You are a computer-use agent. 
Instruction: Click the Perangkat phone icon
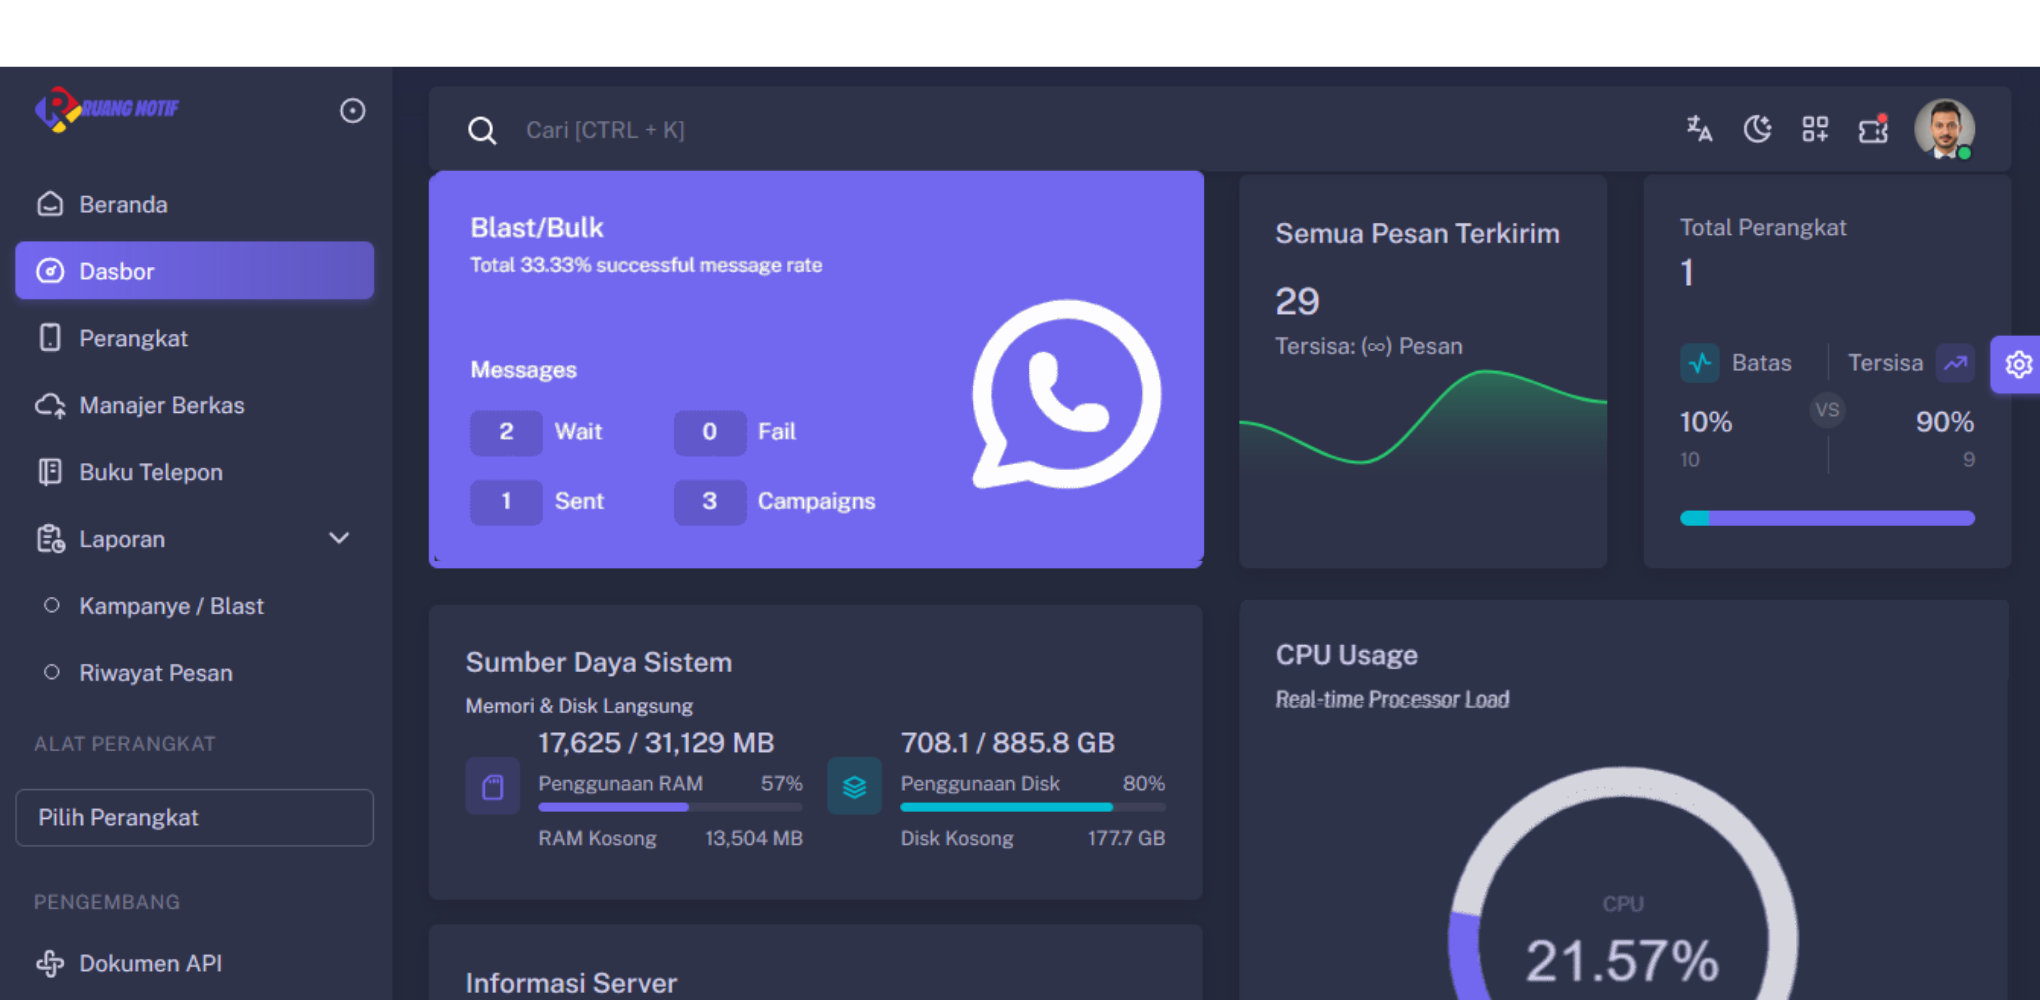pyautogui.click(x=50, y=338)
